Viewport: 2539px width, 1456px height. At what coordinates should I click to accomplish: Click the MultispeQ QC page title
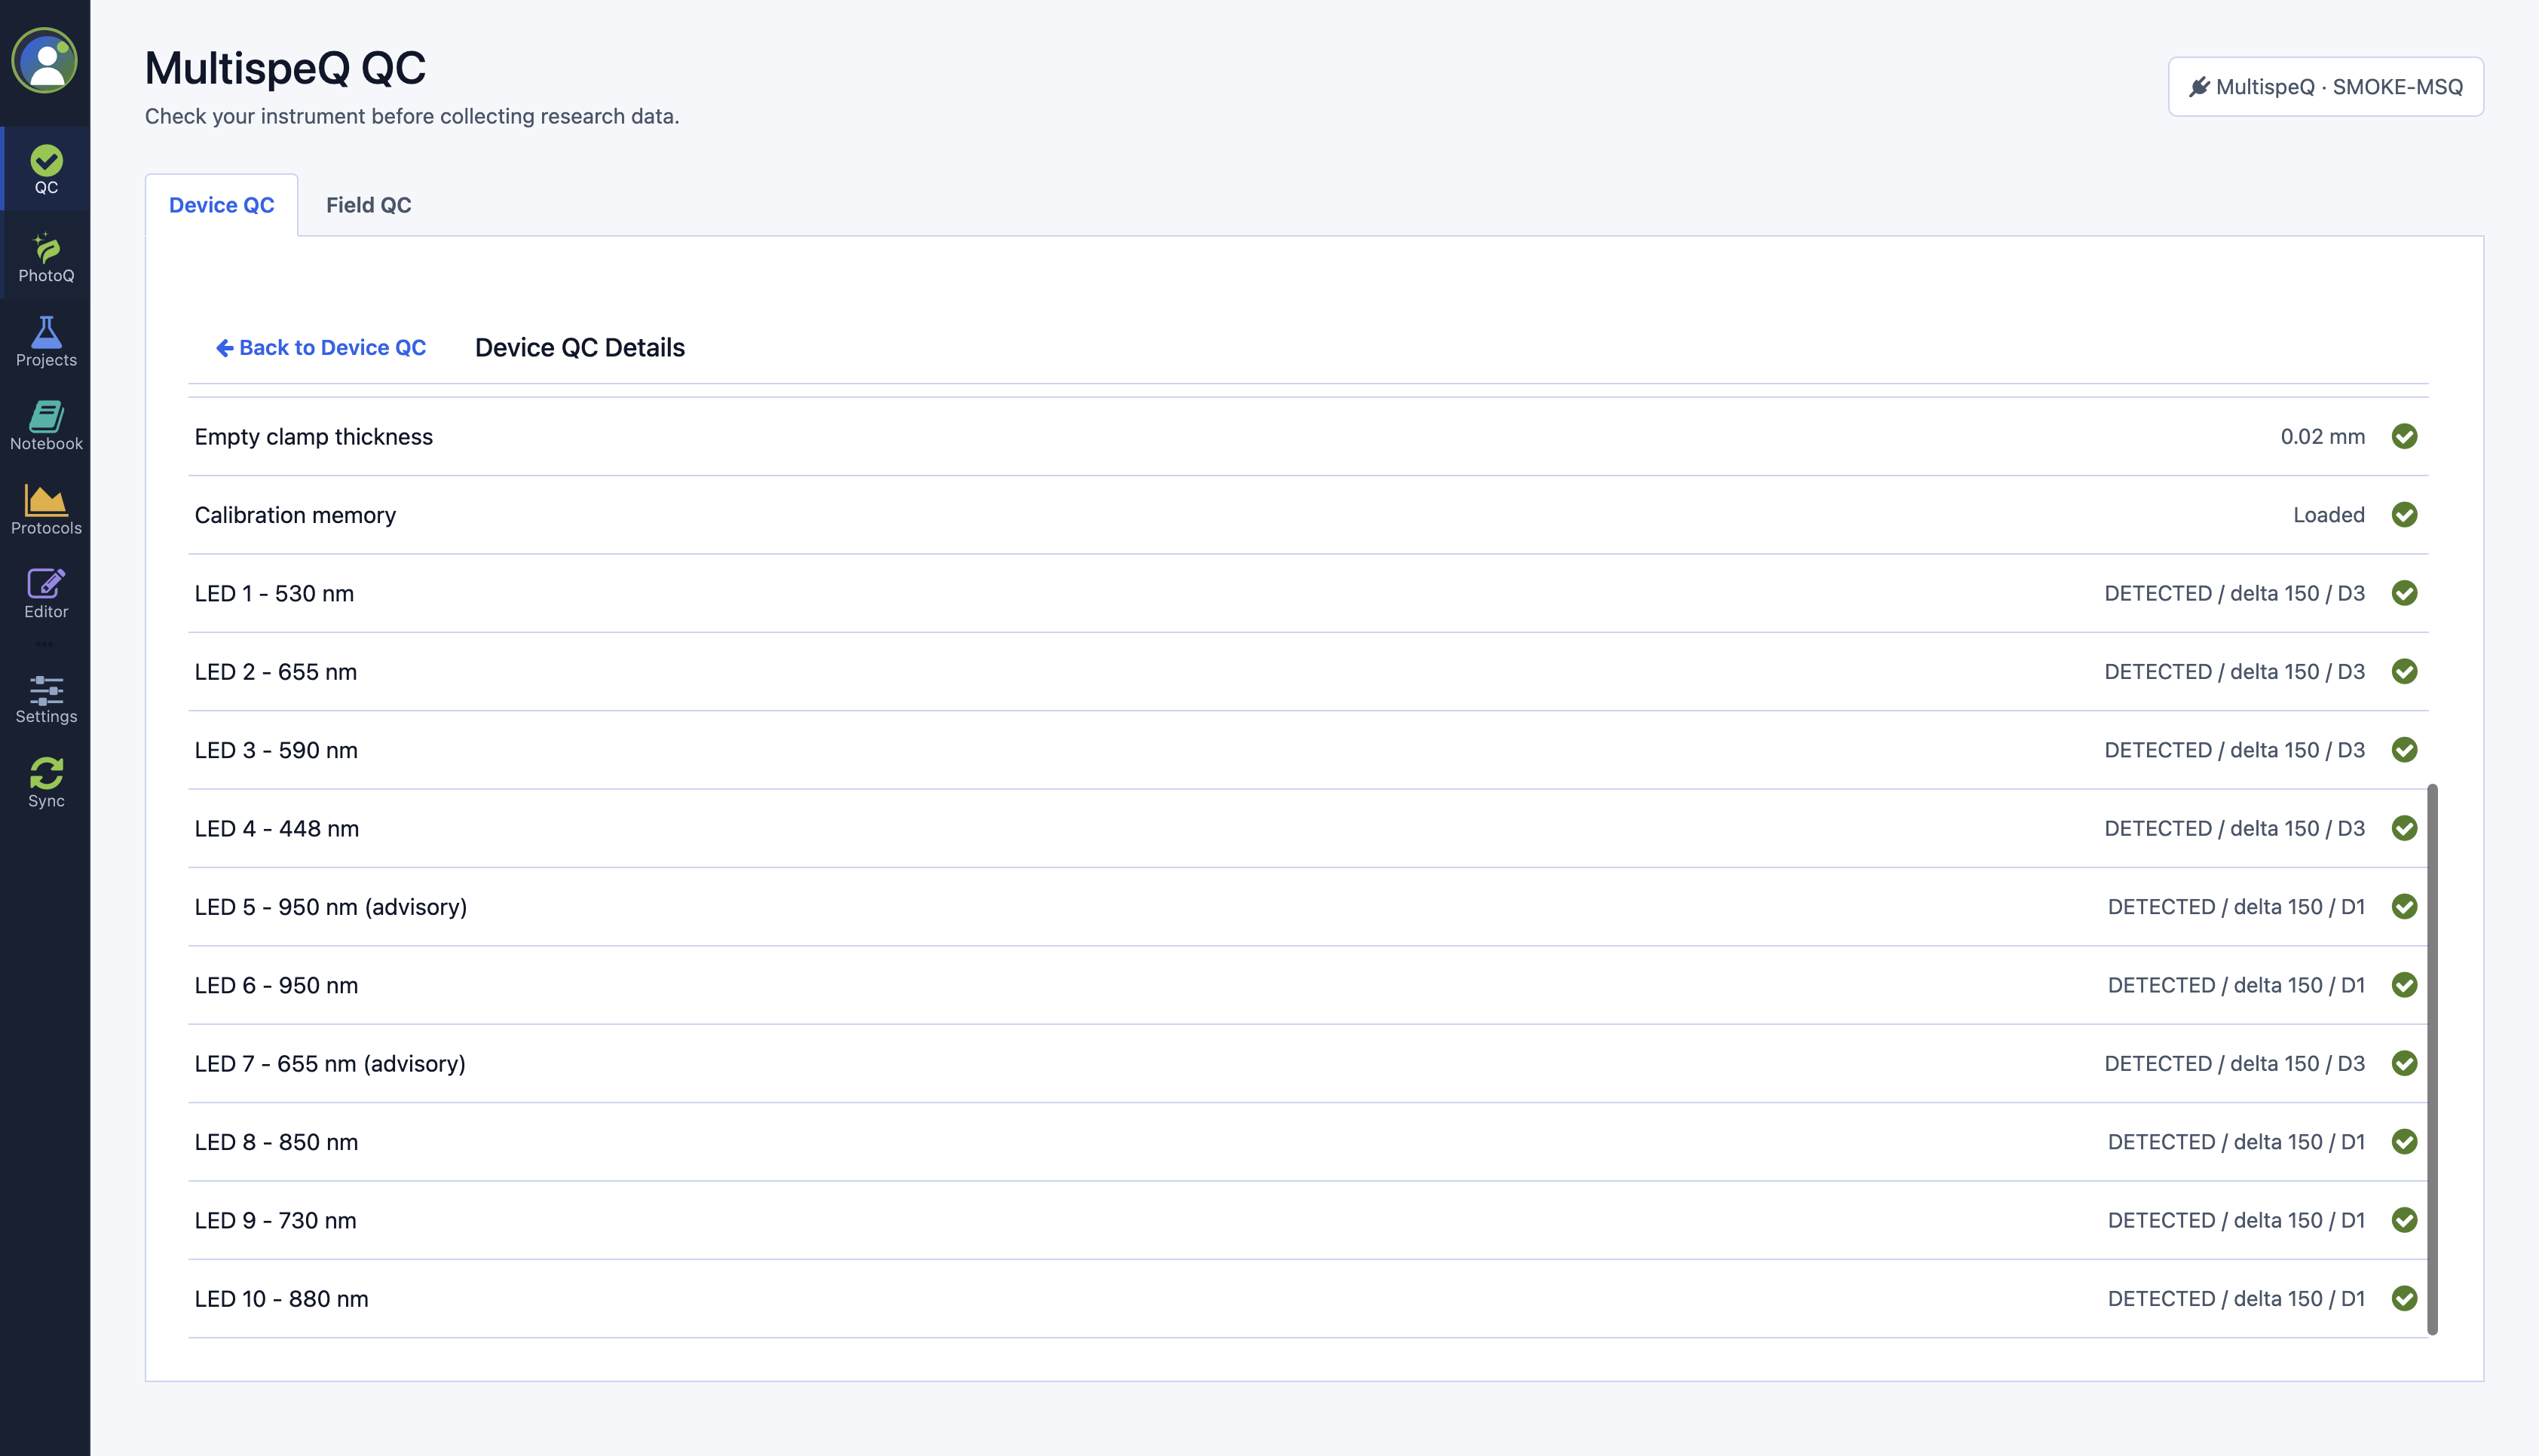click(285, 68)
